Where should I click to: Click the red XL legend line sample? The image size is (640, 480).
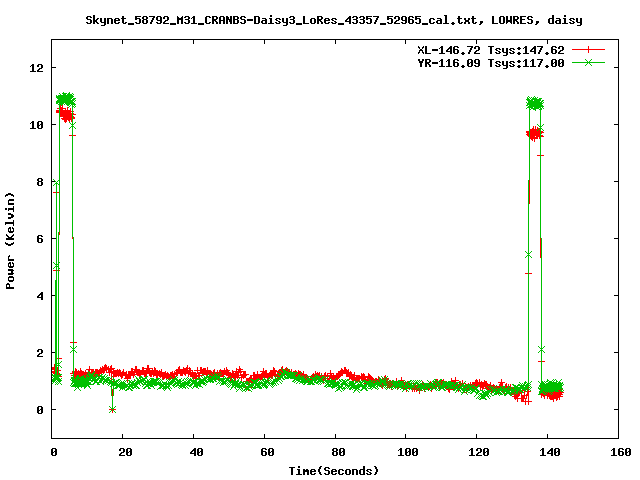point(588,50)
